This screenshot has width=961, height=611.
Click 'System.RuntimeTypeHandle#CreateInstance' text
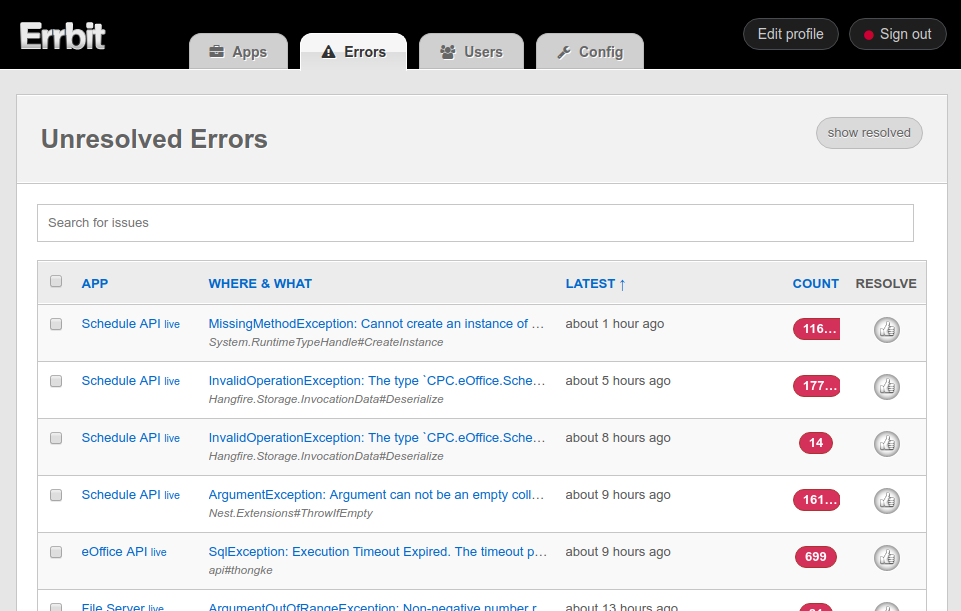[325, 342]
